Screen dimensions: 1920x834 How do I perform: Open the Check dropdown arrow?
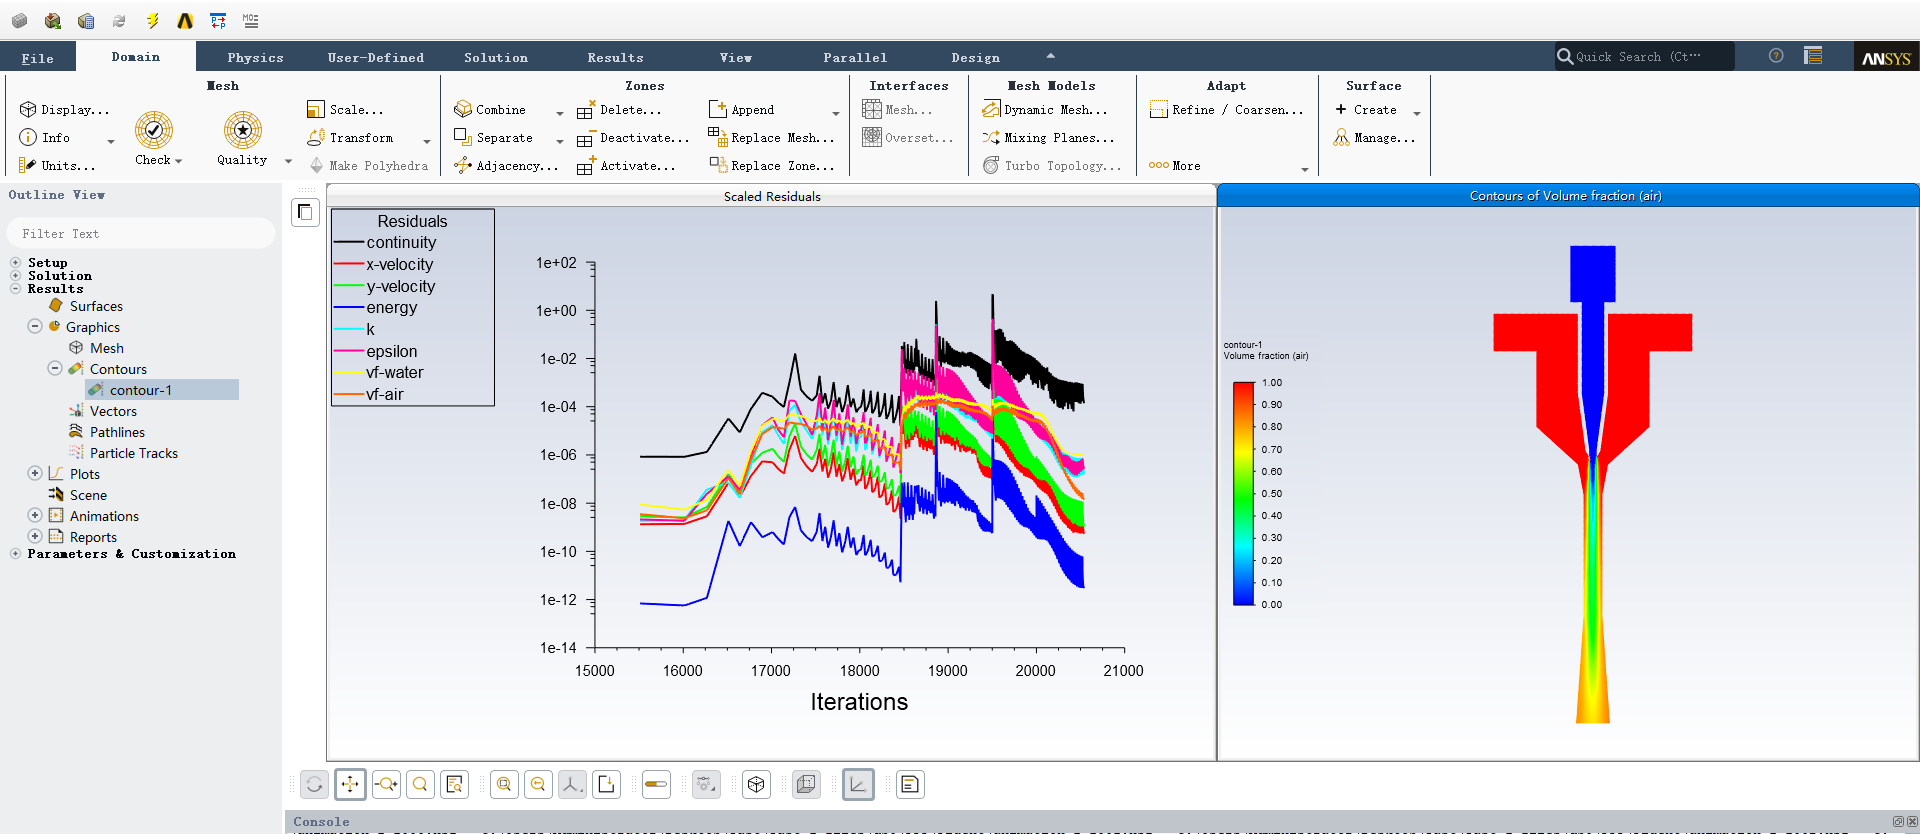pos(179,161)
